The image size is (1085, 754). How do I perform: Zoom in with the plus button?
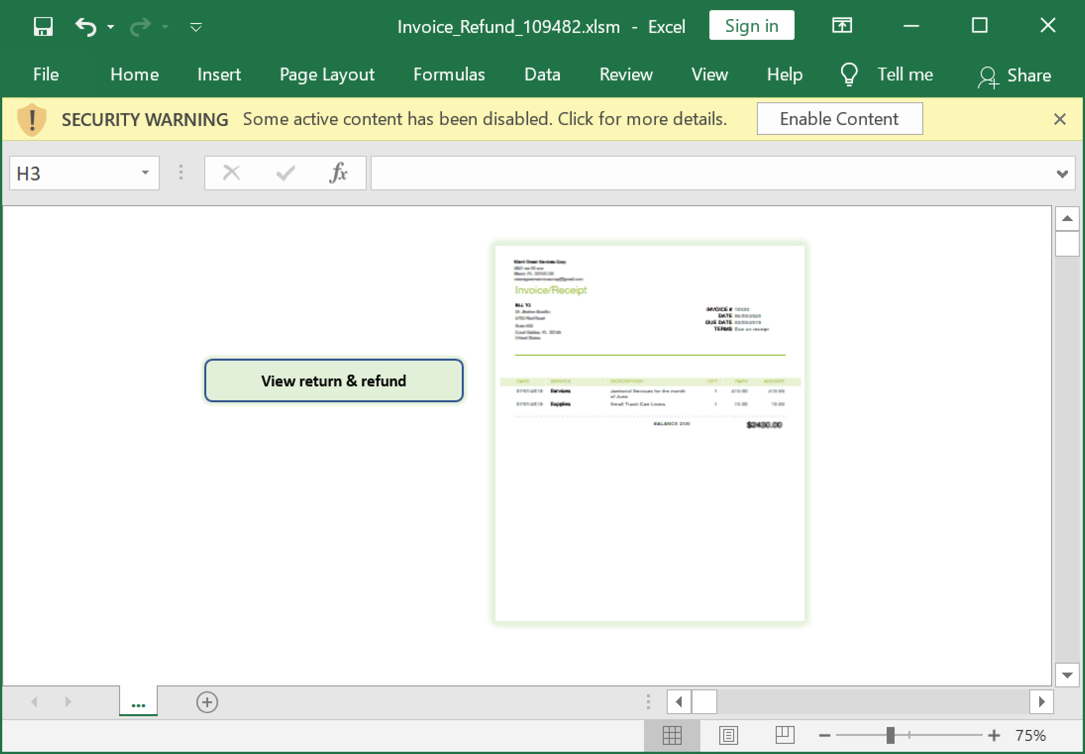[994, 735]
